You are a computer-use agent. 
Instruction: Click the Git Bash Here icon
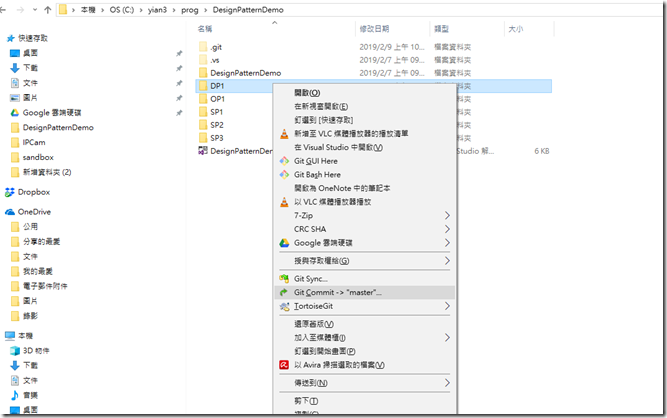pyautogui.click(x=284, y=175)
